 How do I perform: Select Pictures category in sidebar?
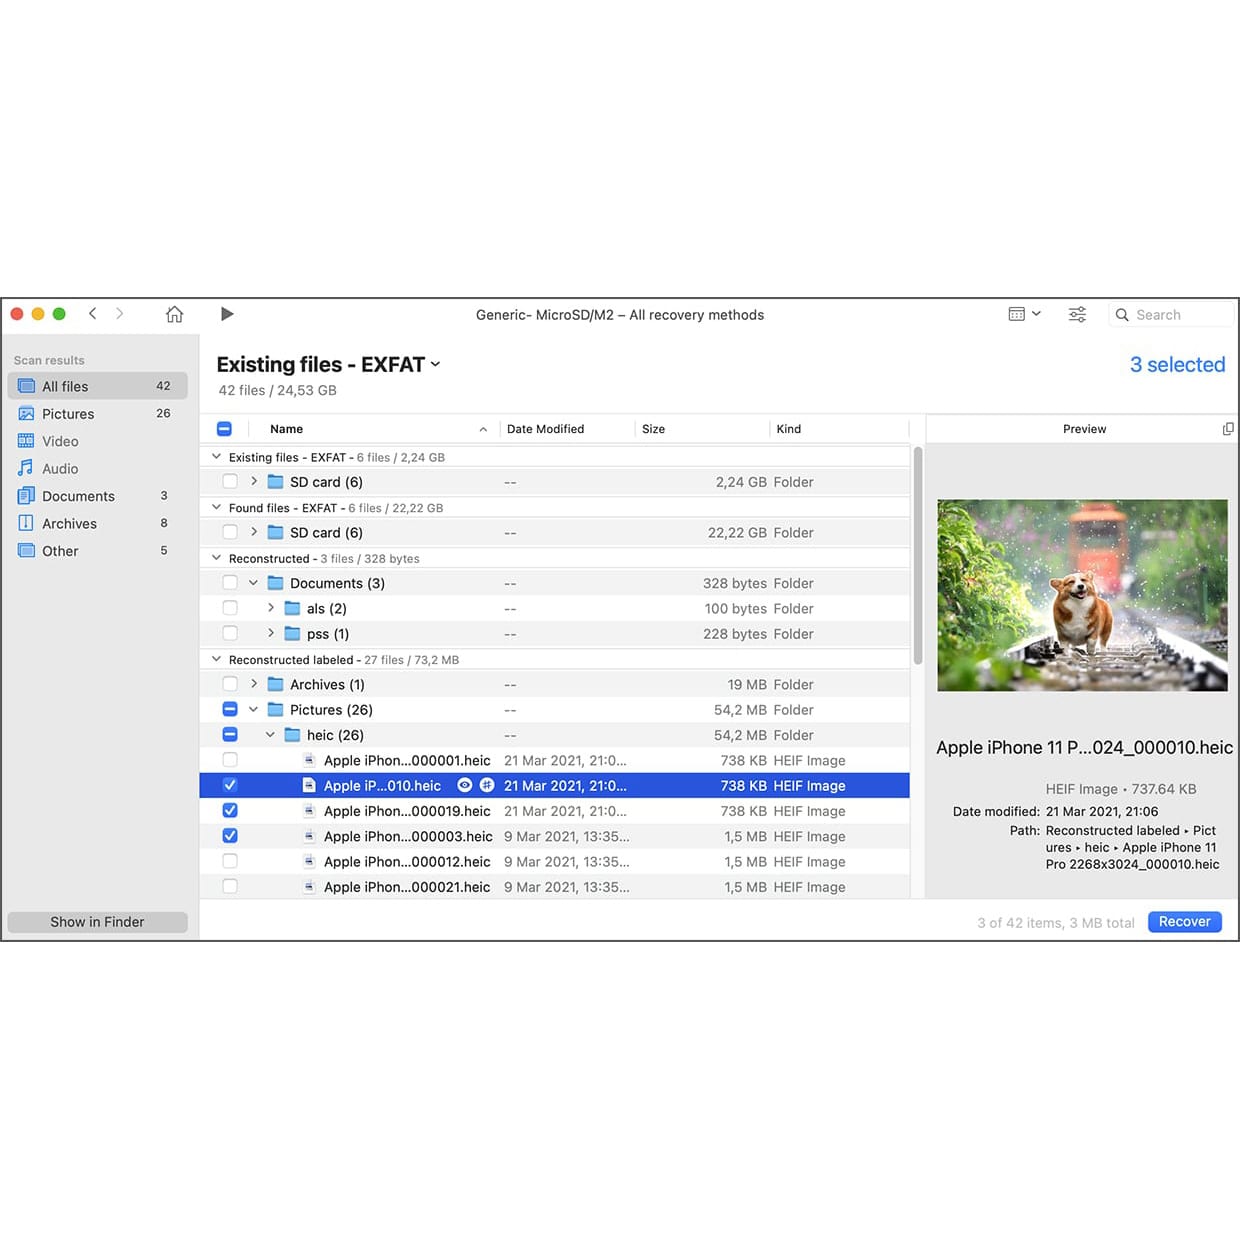point(97,413)
